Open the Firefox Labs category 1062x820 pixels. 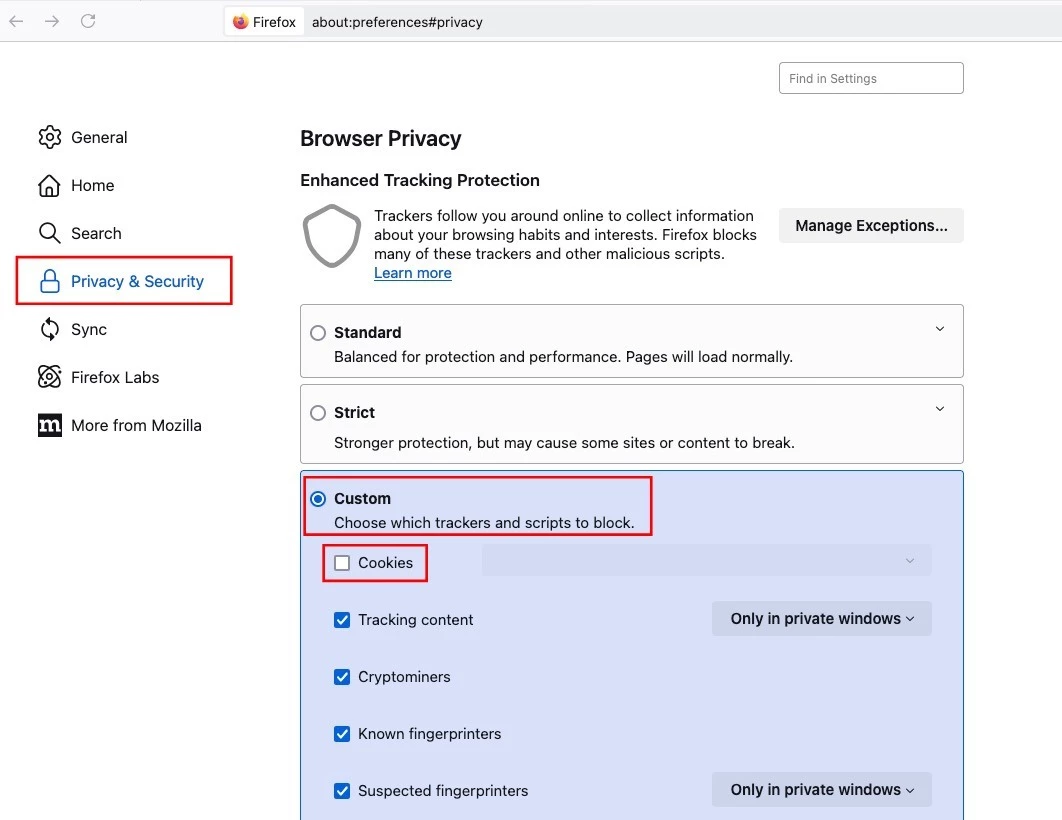[x=115, y=377]
